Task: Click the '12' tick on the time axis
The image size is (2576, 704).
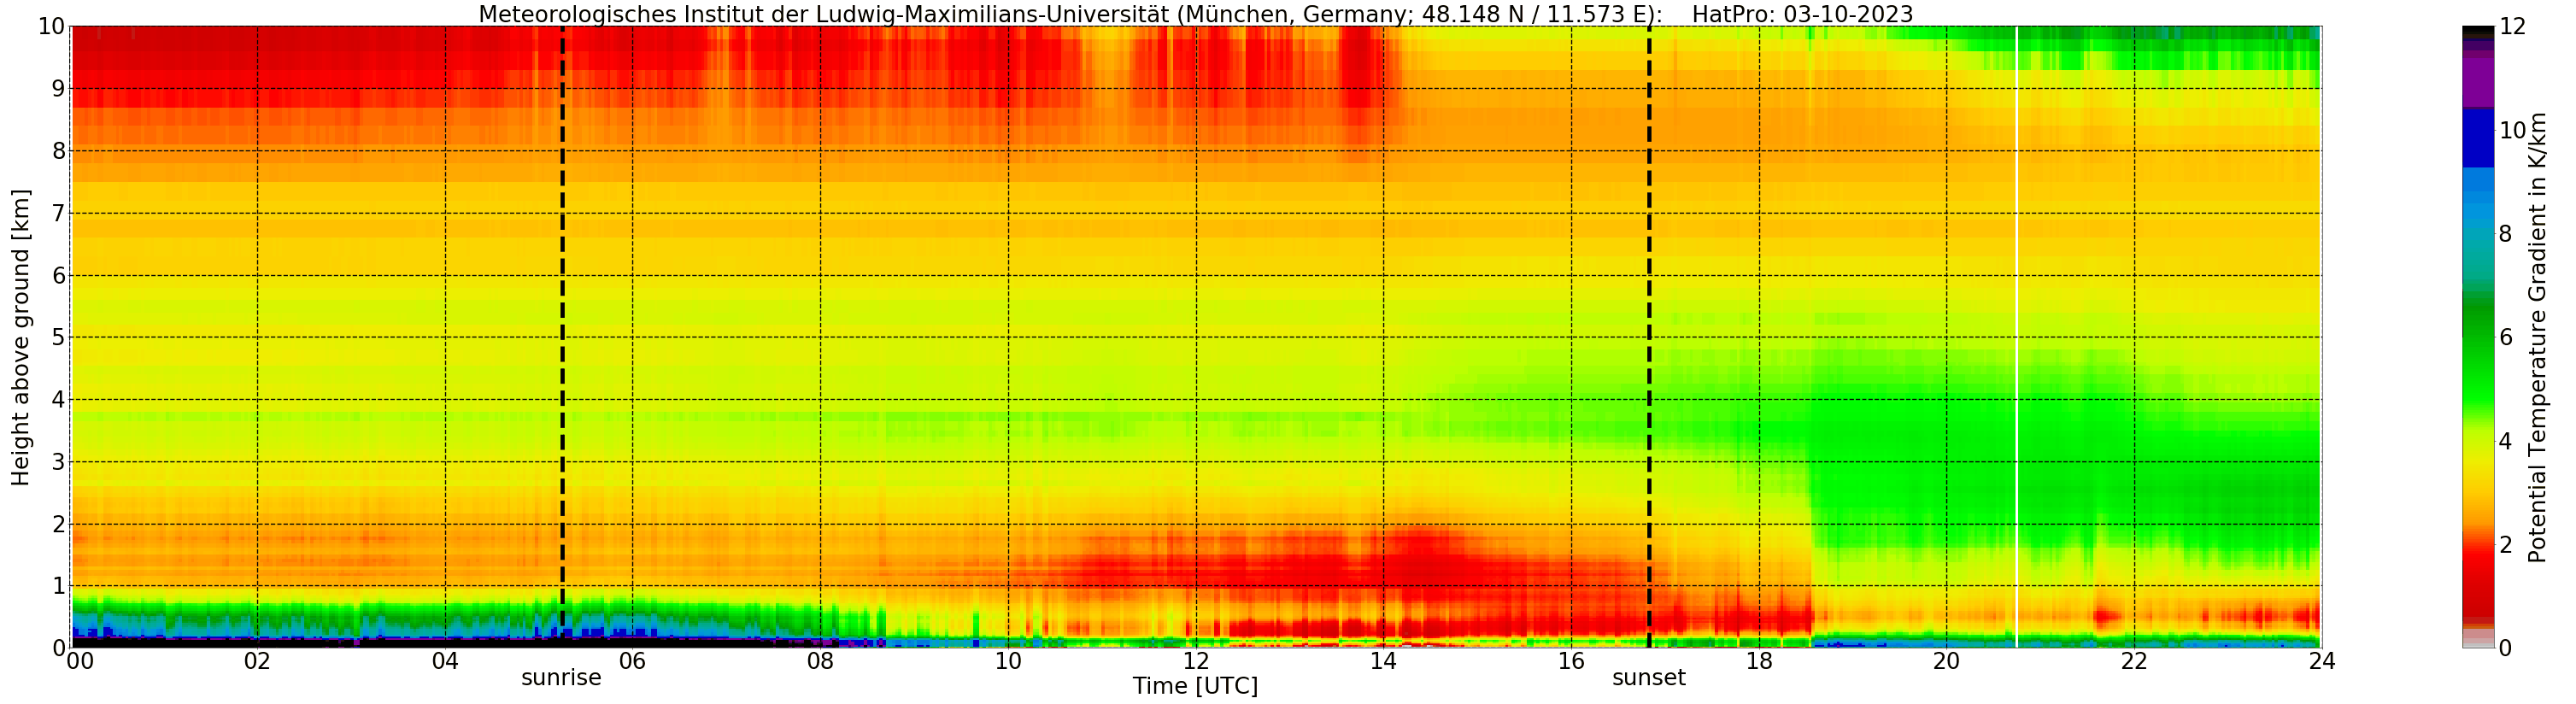Action: click(1196, 662)
